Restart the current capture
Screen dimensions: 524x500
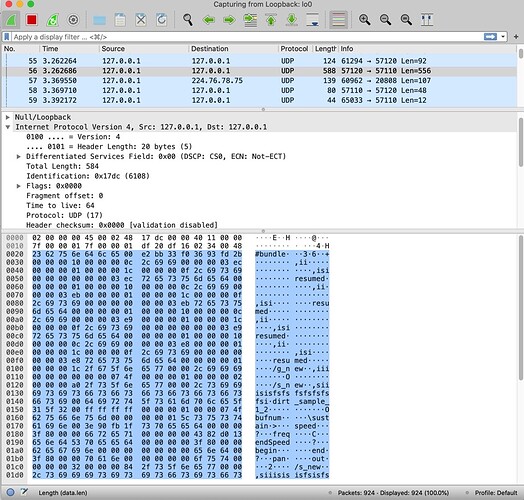pos(52,20)
